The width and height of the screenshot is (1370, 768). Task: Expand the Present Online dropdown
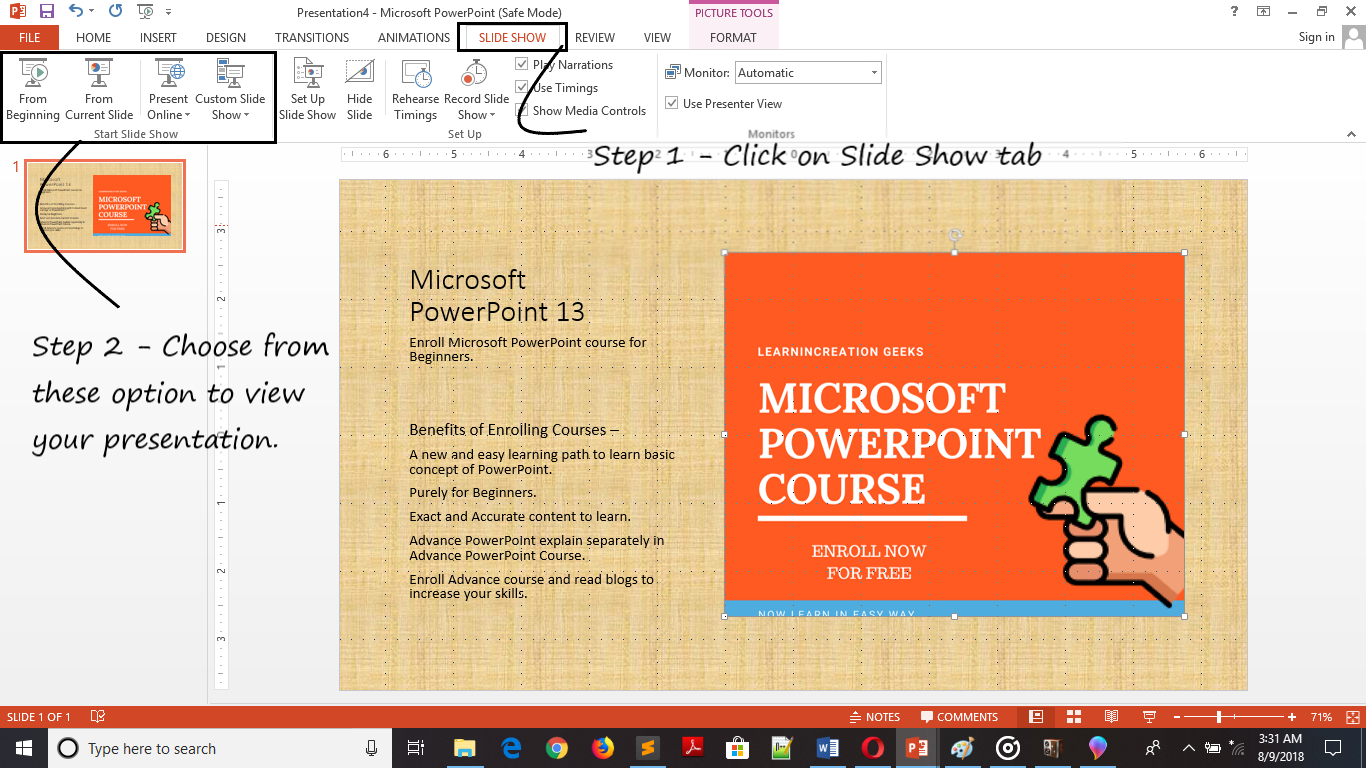(168, 115)
